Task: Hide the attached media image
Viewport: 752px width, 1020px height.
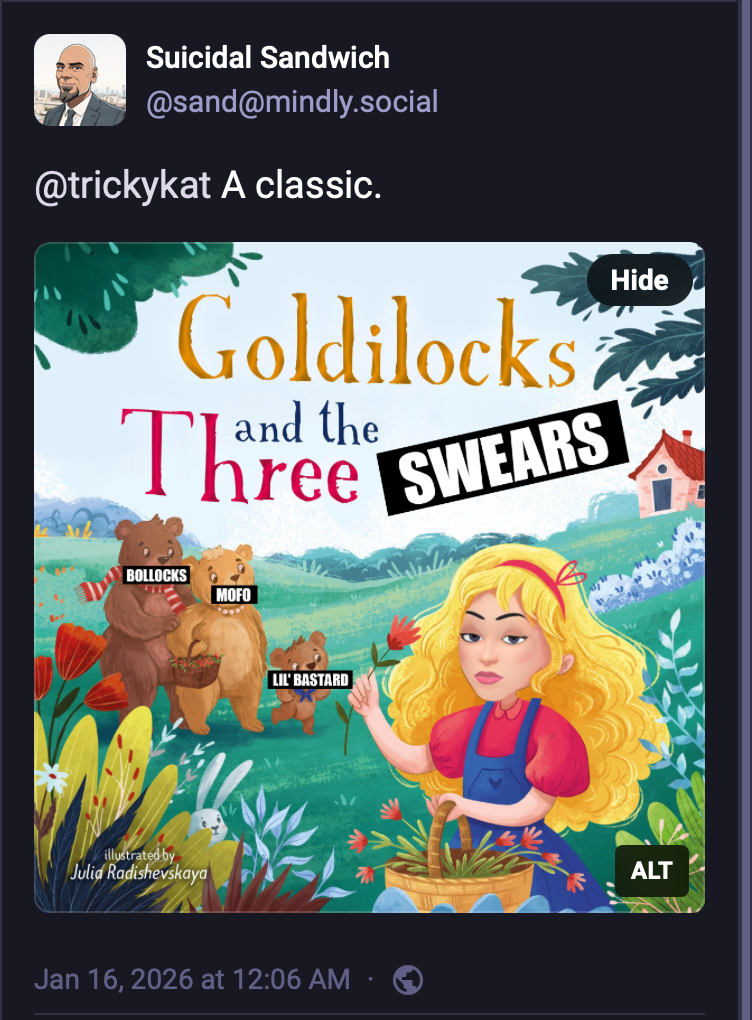Action: [x=639, y=280]
